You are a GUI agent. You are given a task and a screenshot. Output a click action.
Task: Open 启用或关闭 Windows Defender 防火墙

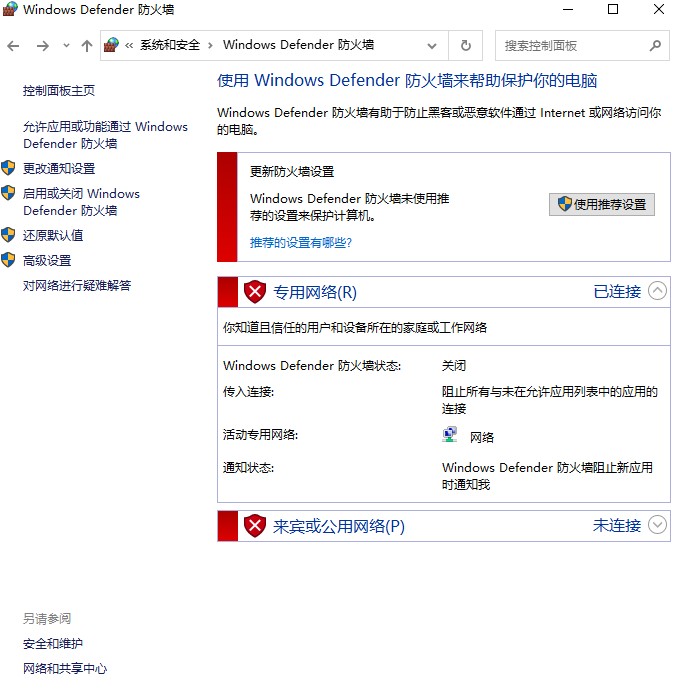(x=82, y=202)
